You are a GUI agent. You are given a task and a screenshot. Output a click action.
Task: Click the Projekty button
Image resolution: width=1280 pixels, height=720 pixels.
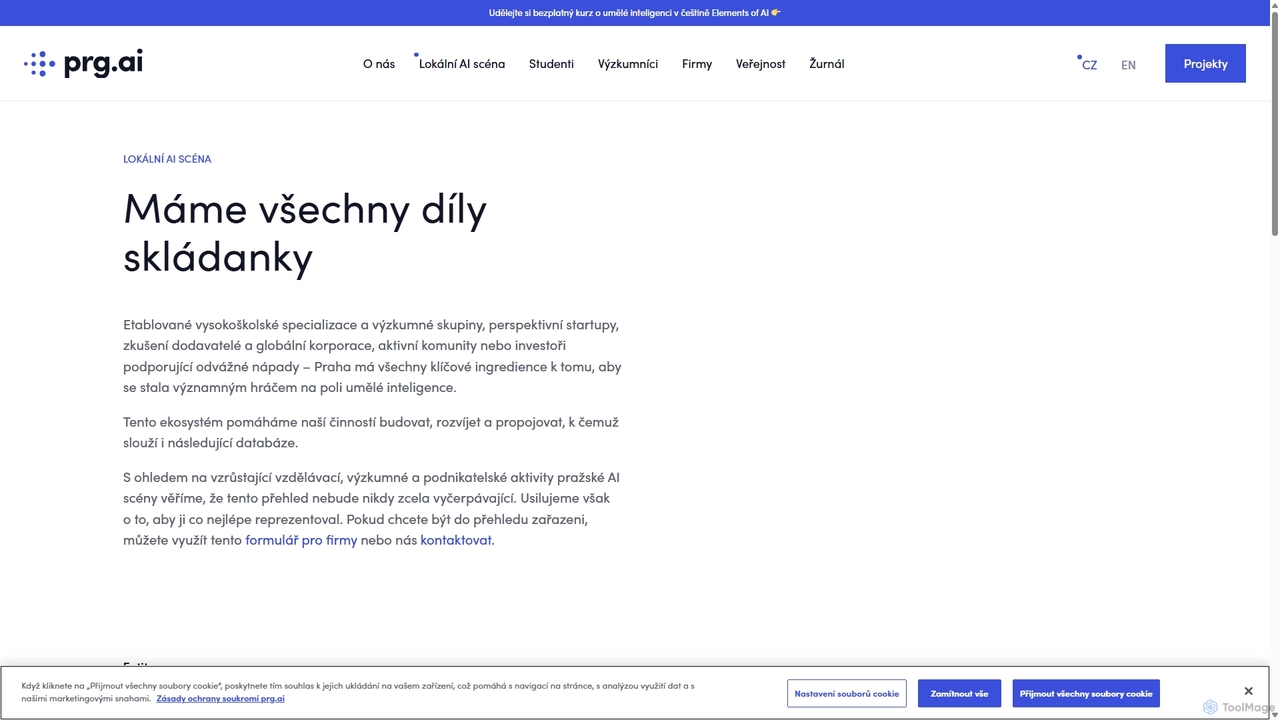point(1205,63)
